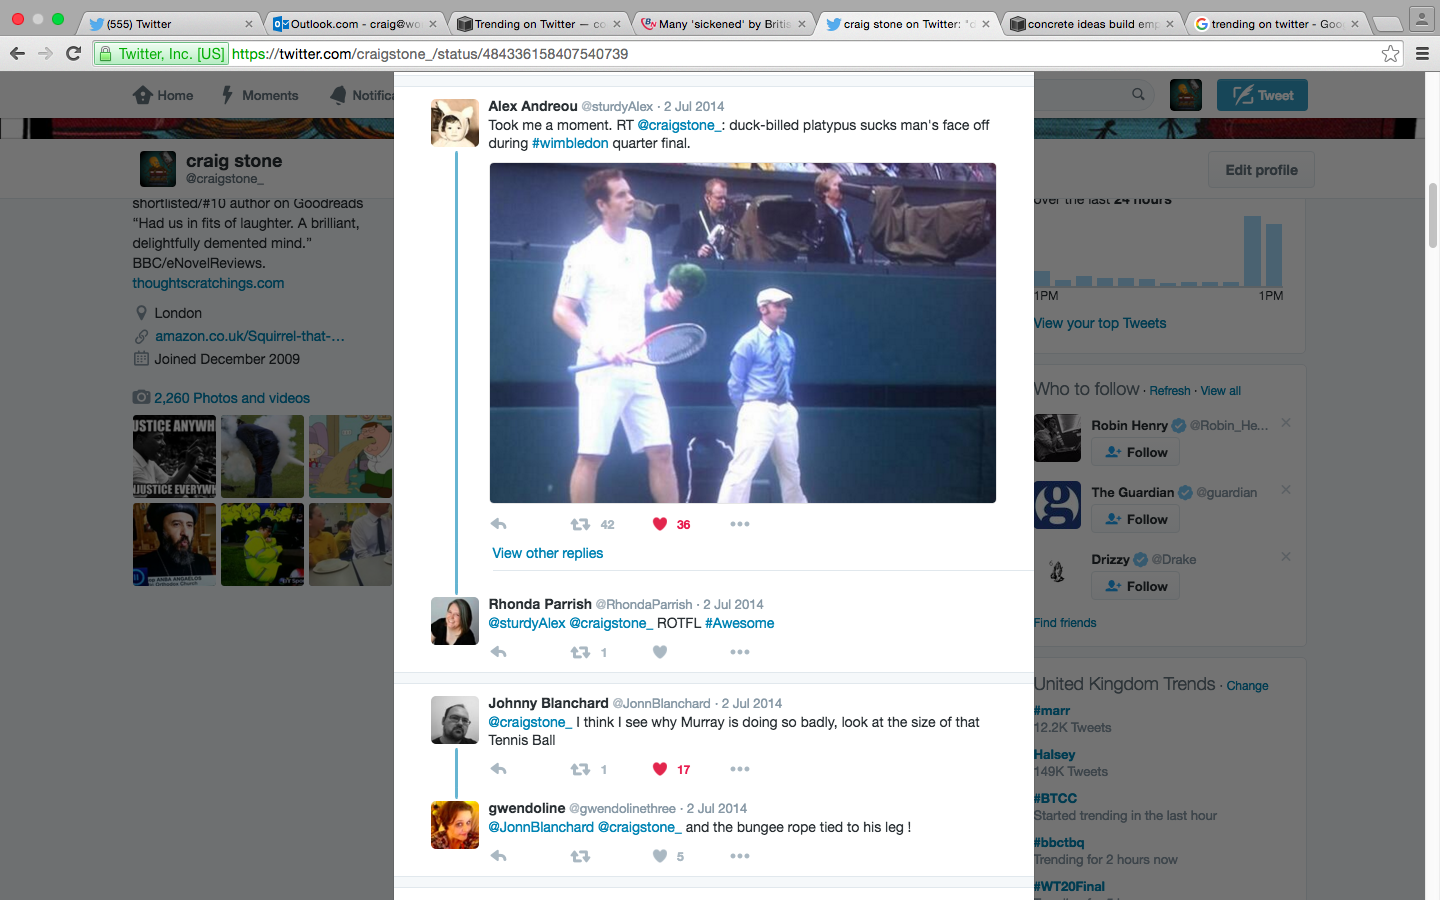Click View other replies link

(548, 553)
